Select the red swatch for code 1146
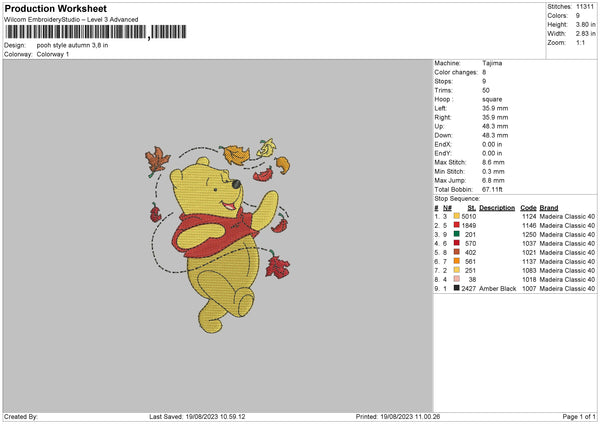The image size is (600, 424). tap(457, 225)
